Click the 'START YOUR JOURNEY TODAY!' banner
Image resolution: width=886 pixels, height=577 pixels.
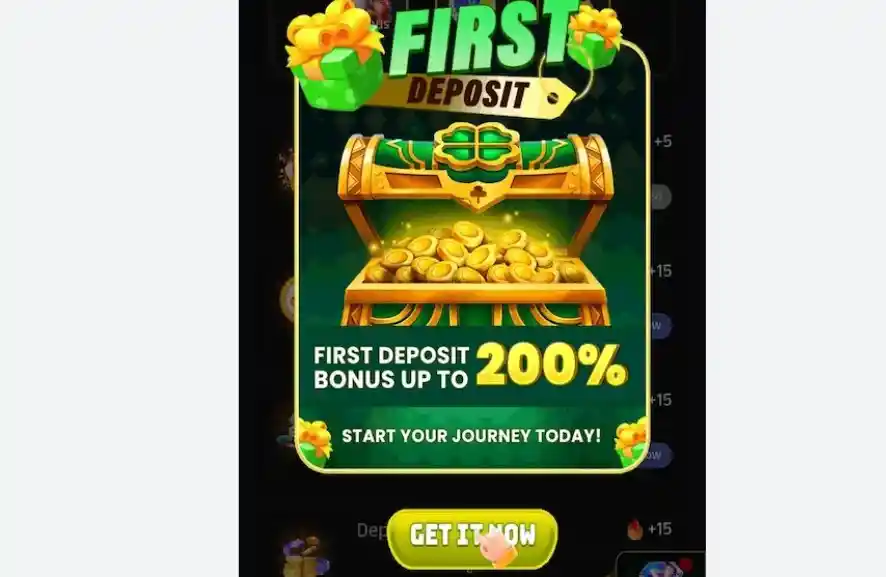[x=472, y=436]
